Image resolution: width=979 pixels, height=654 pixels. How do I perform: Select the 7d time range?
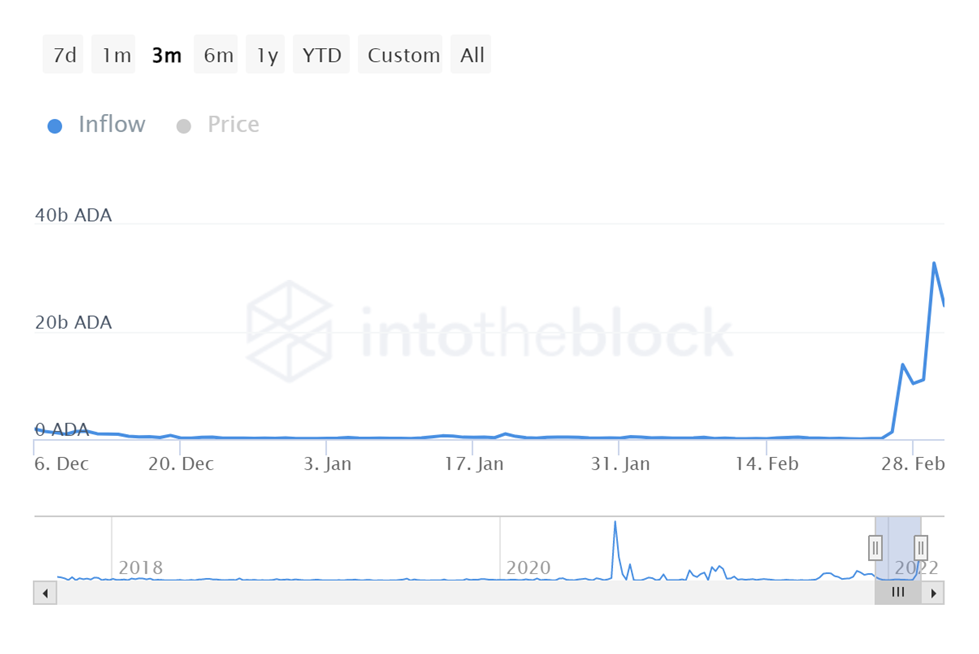[63, 54]
